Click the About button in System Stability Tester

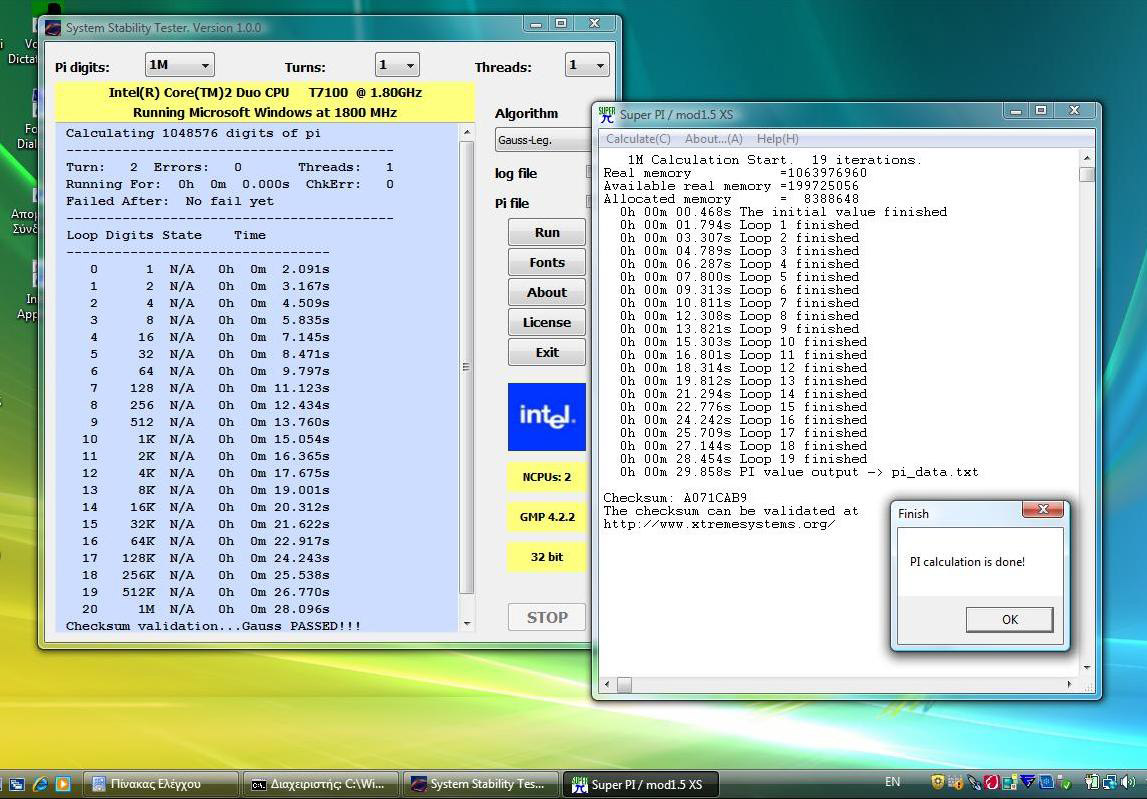(547, 293)
